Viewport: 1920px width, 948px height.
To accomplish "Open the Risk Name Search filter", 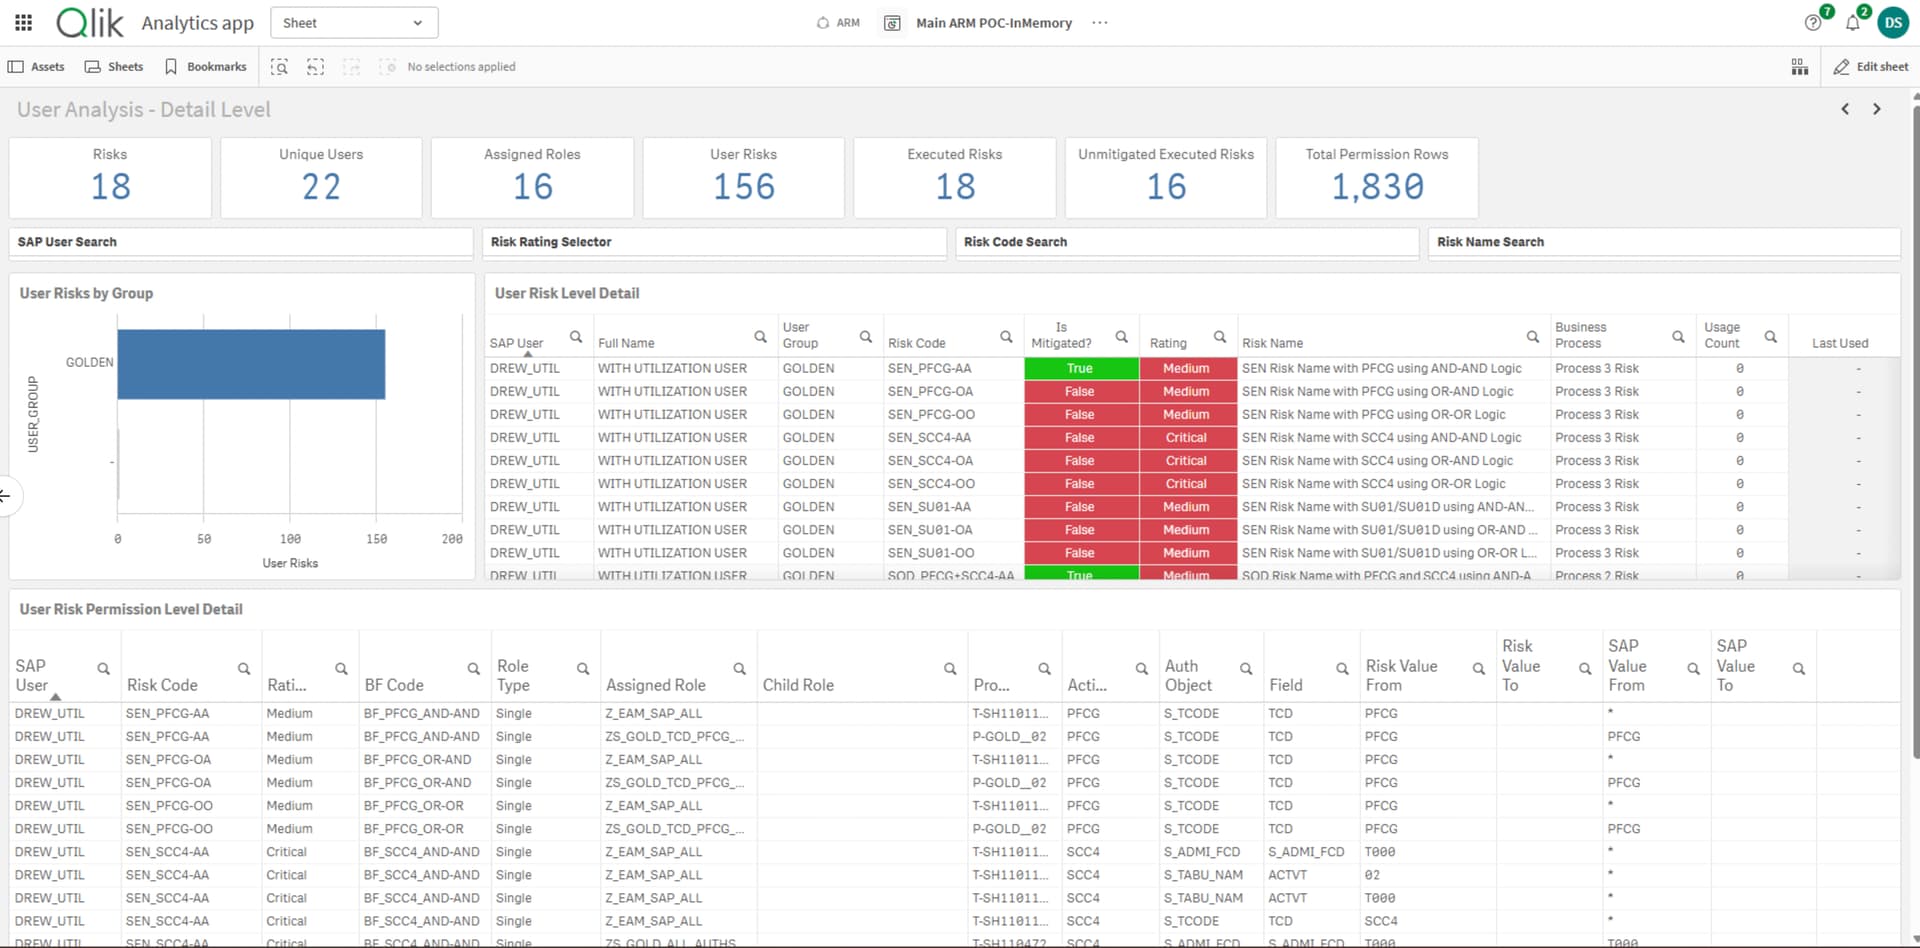I will click(1664, 242).
